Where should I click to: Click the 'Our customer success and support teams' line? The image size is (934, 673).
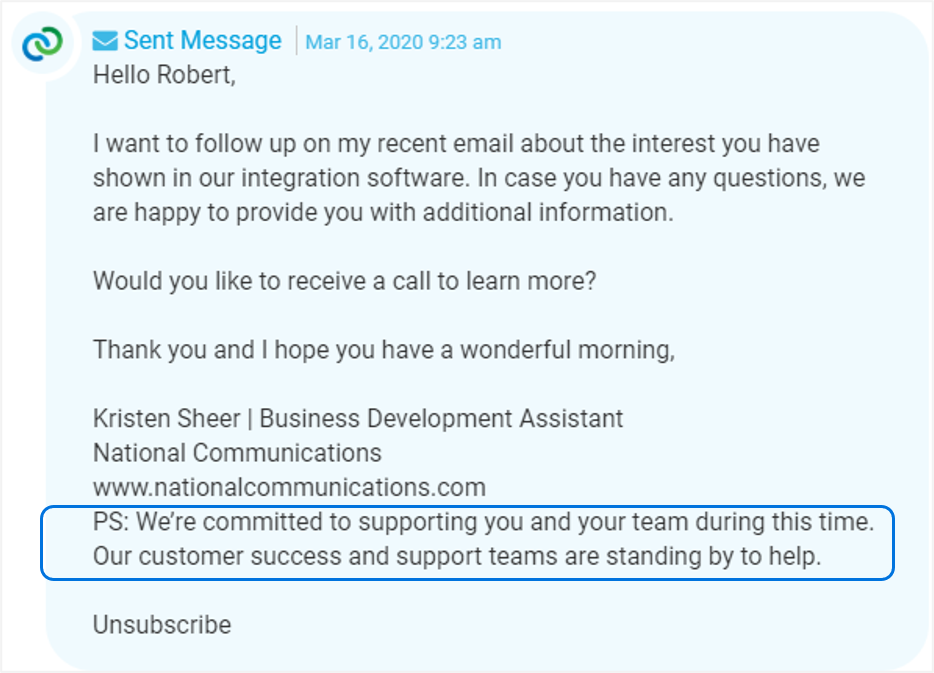coord(457,556)
